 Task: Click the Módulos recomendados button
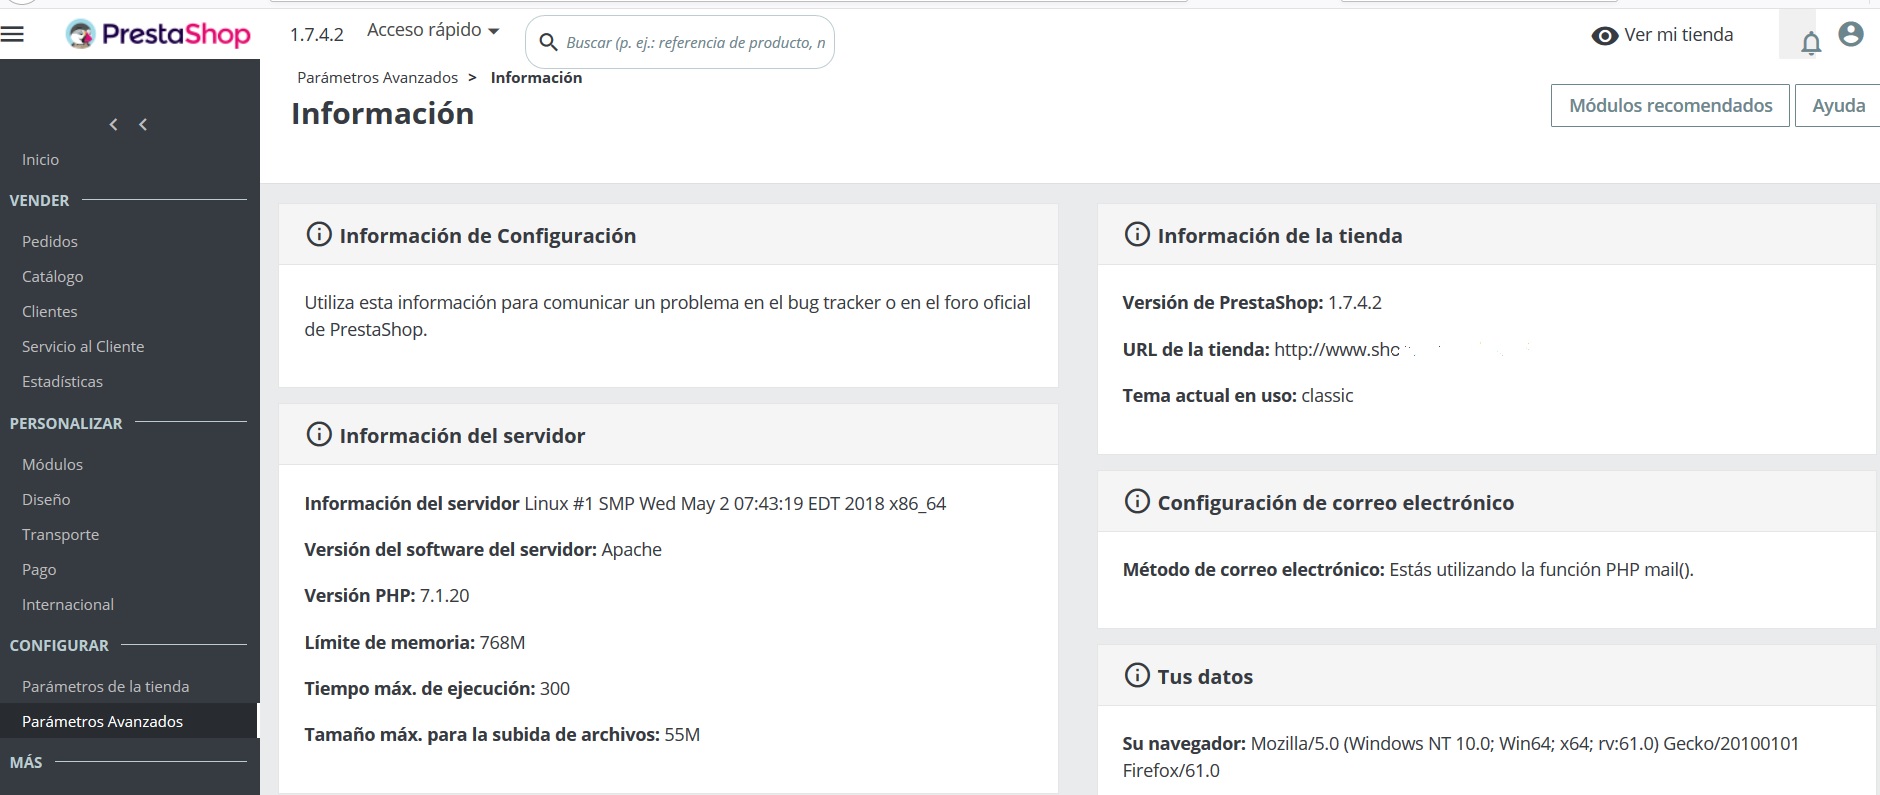click(x=1670, y=106)
